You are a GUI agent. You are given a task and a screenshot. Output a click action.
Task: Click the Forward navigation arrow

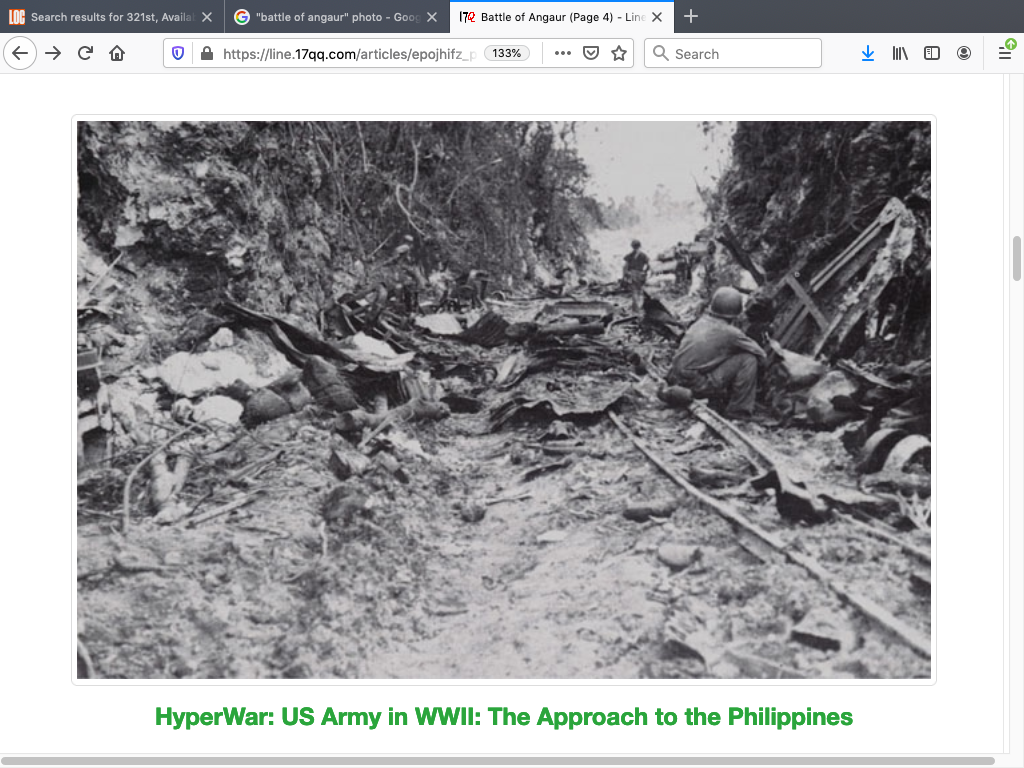[x=53, y=54]
